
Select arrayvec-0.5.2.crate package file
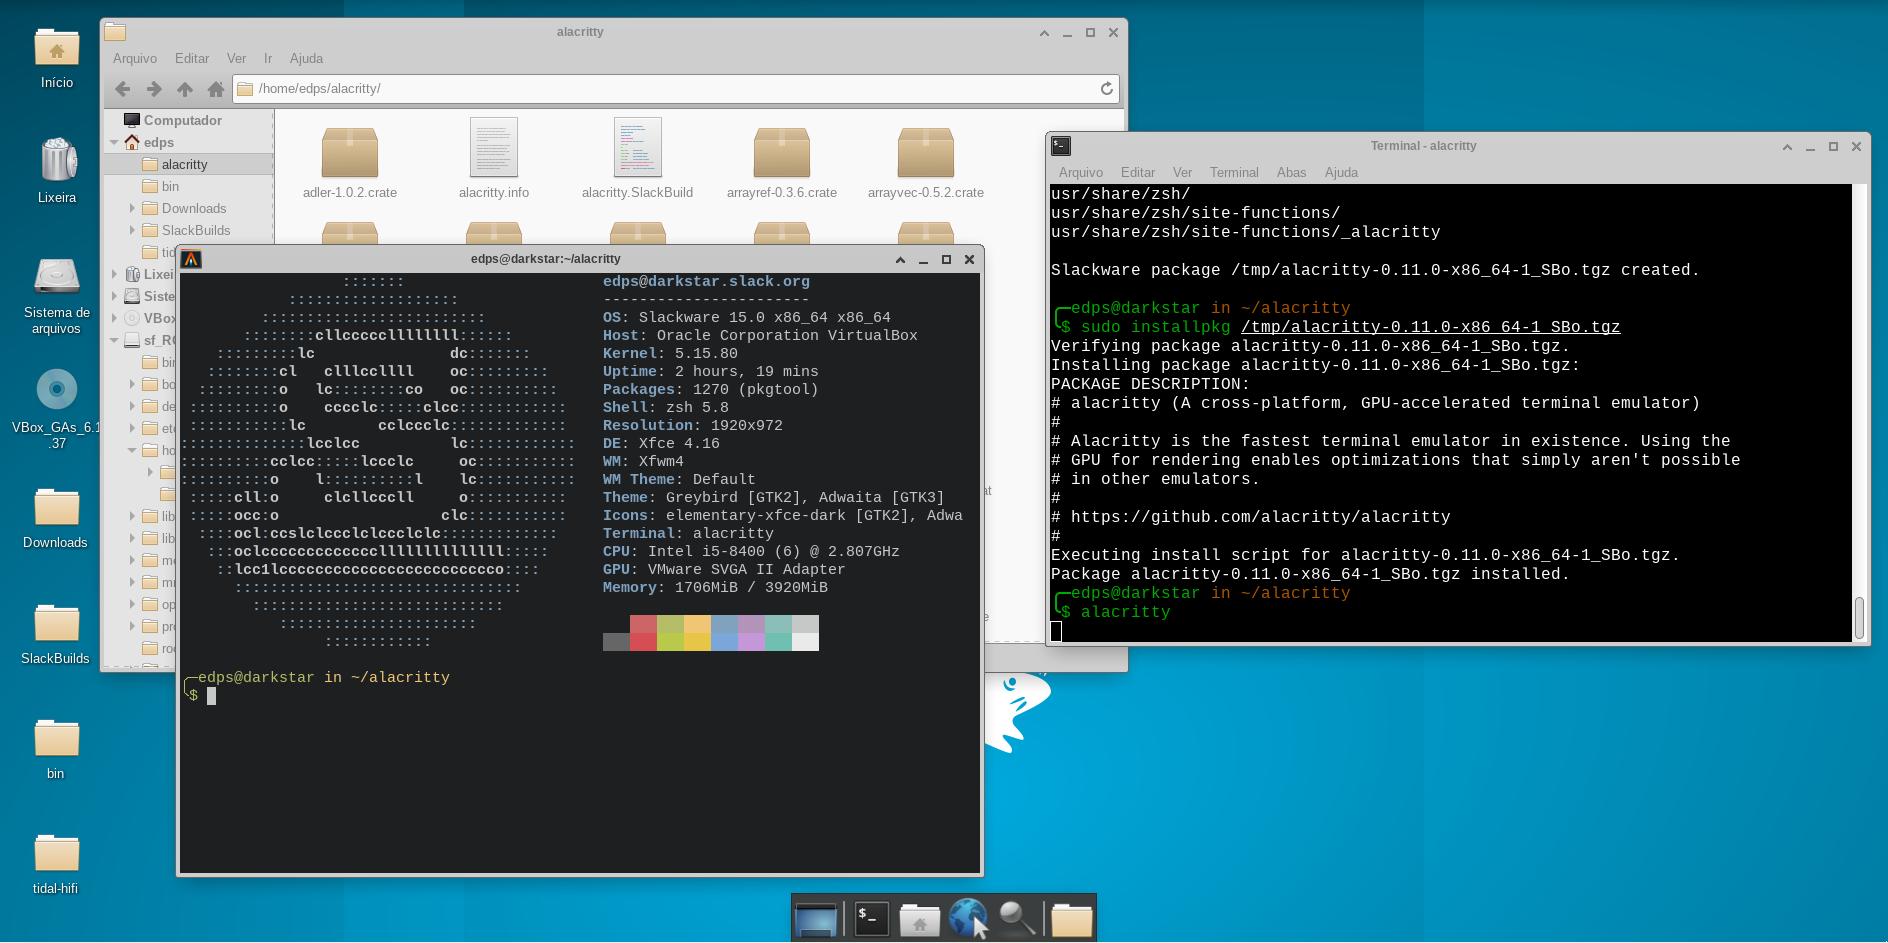point(926,160)
